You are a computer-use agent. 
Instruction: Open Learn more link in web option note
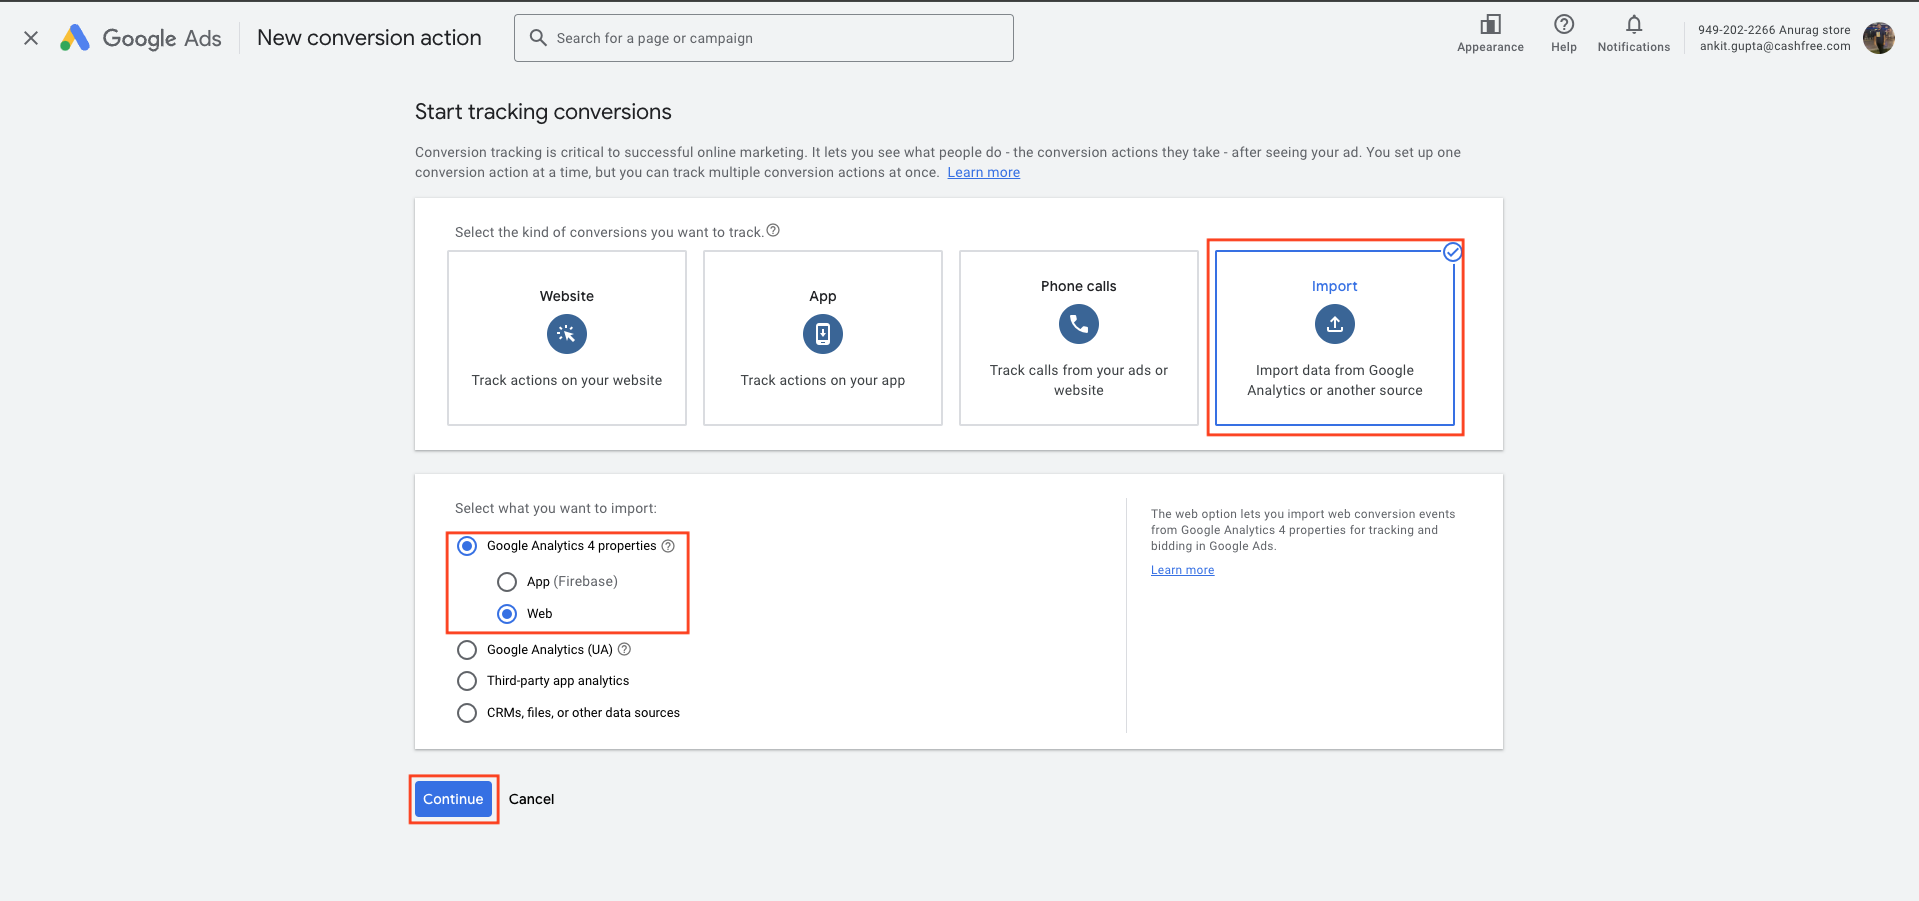pos(1182,570)
